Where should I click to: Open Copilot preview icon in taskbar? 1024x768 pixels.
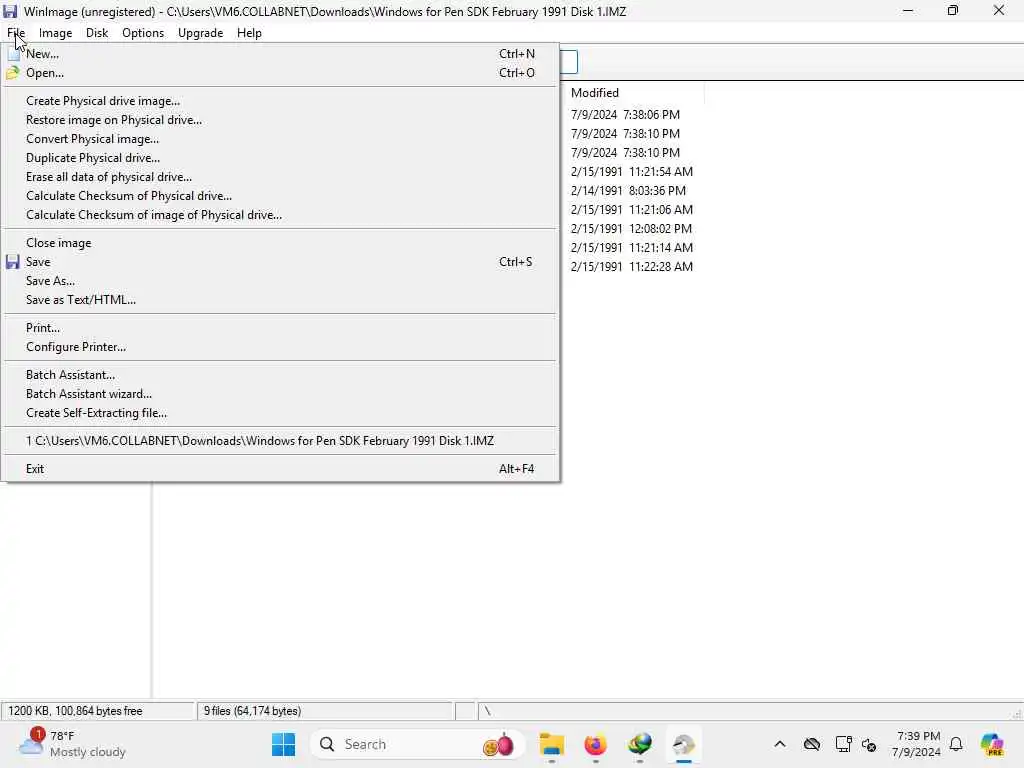coord(992,744)
